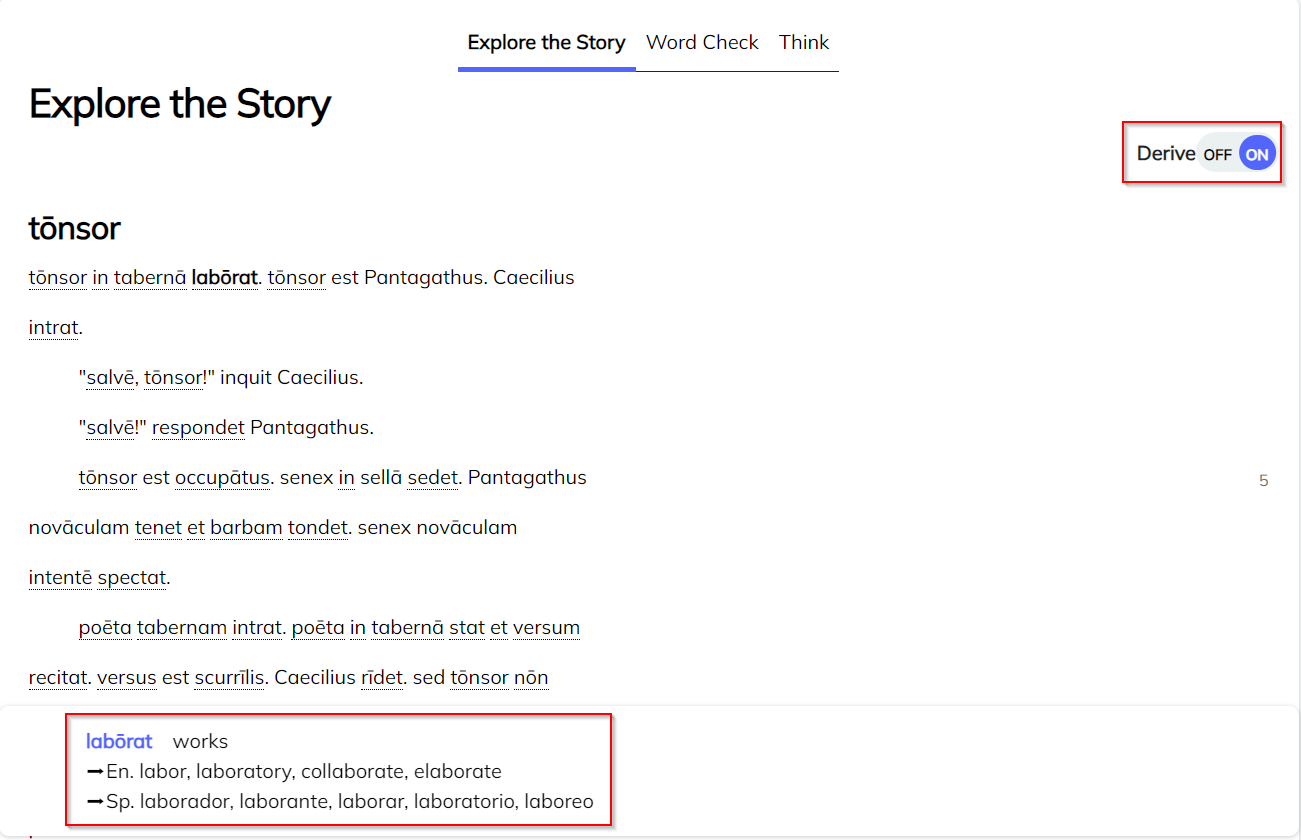Look up the word spectat
This screenshot has height=840, width=1301.
[x=132, y=578]
